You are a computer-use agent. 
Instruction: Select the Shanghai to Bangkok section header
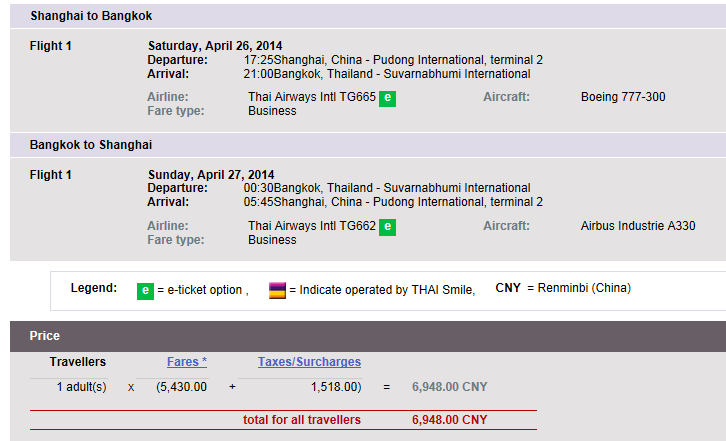[x=91, y=17]
